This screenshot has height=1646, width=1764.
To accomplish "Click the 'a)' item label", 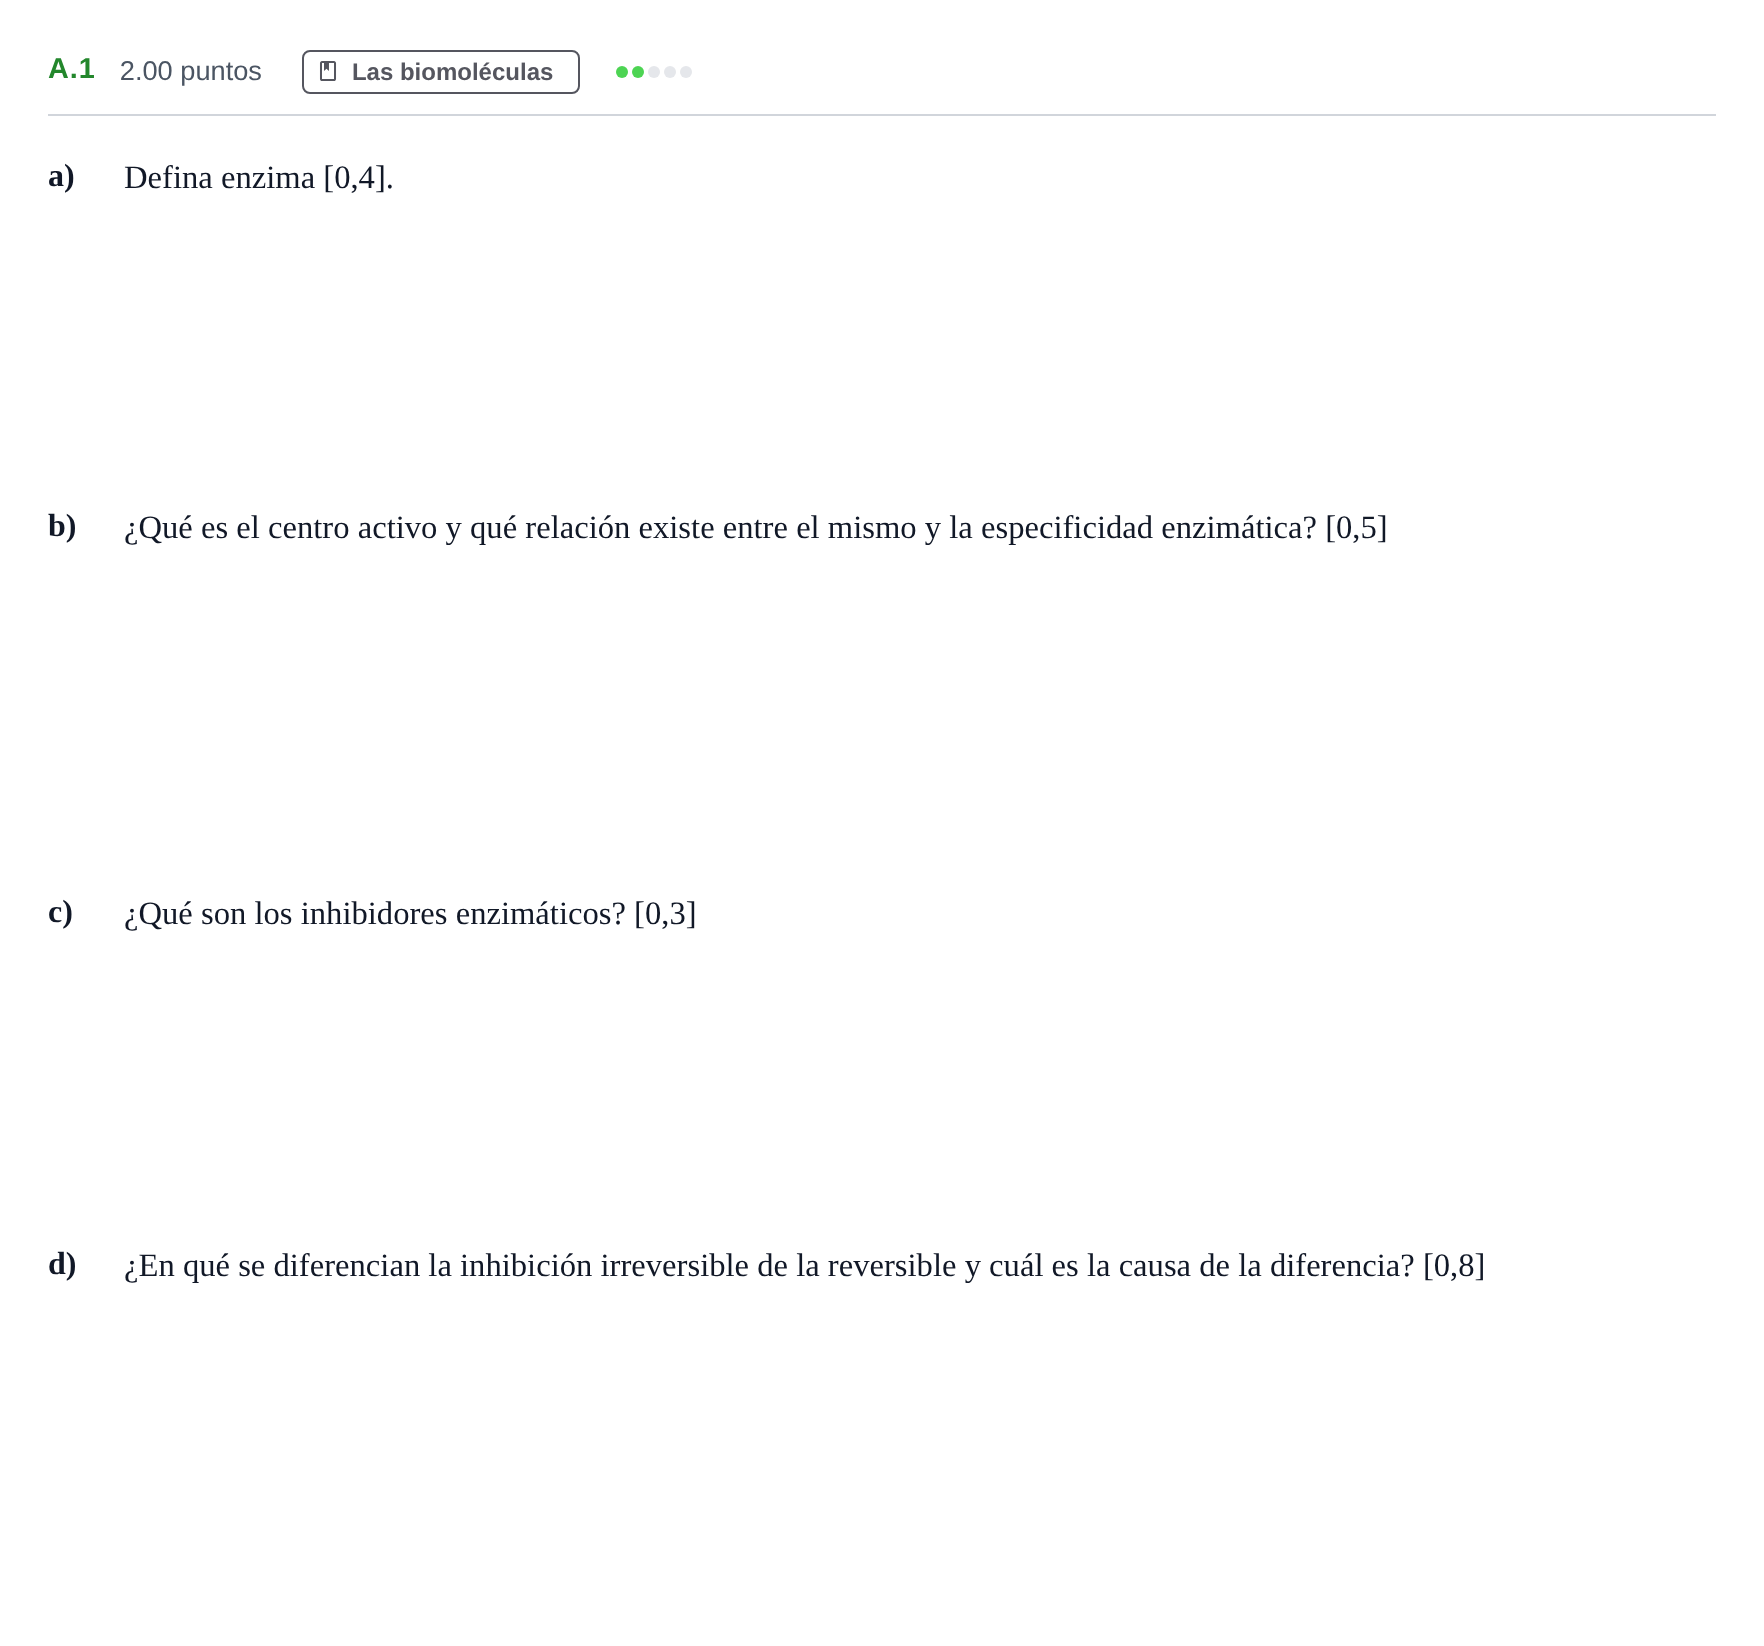I will click(61, 177).
